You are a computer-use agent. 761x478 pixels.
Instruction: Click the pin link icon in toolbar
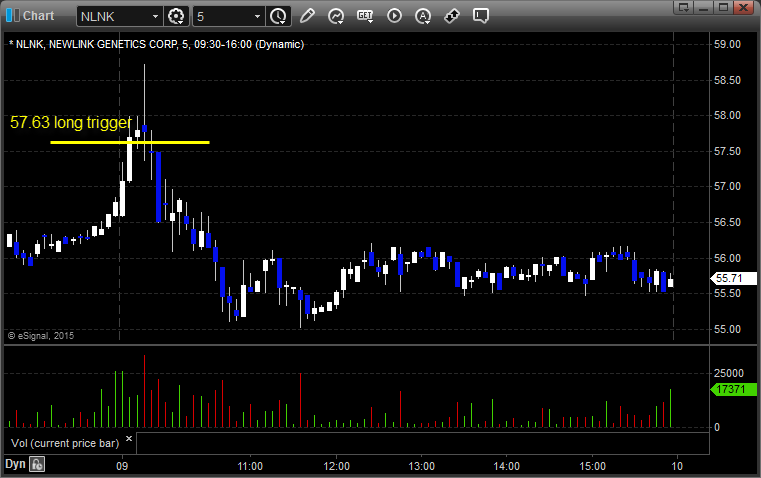(x=452, y=16)
